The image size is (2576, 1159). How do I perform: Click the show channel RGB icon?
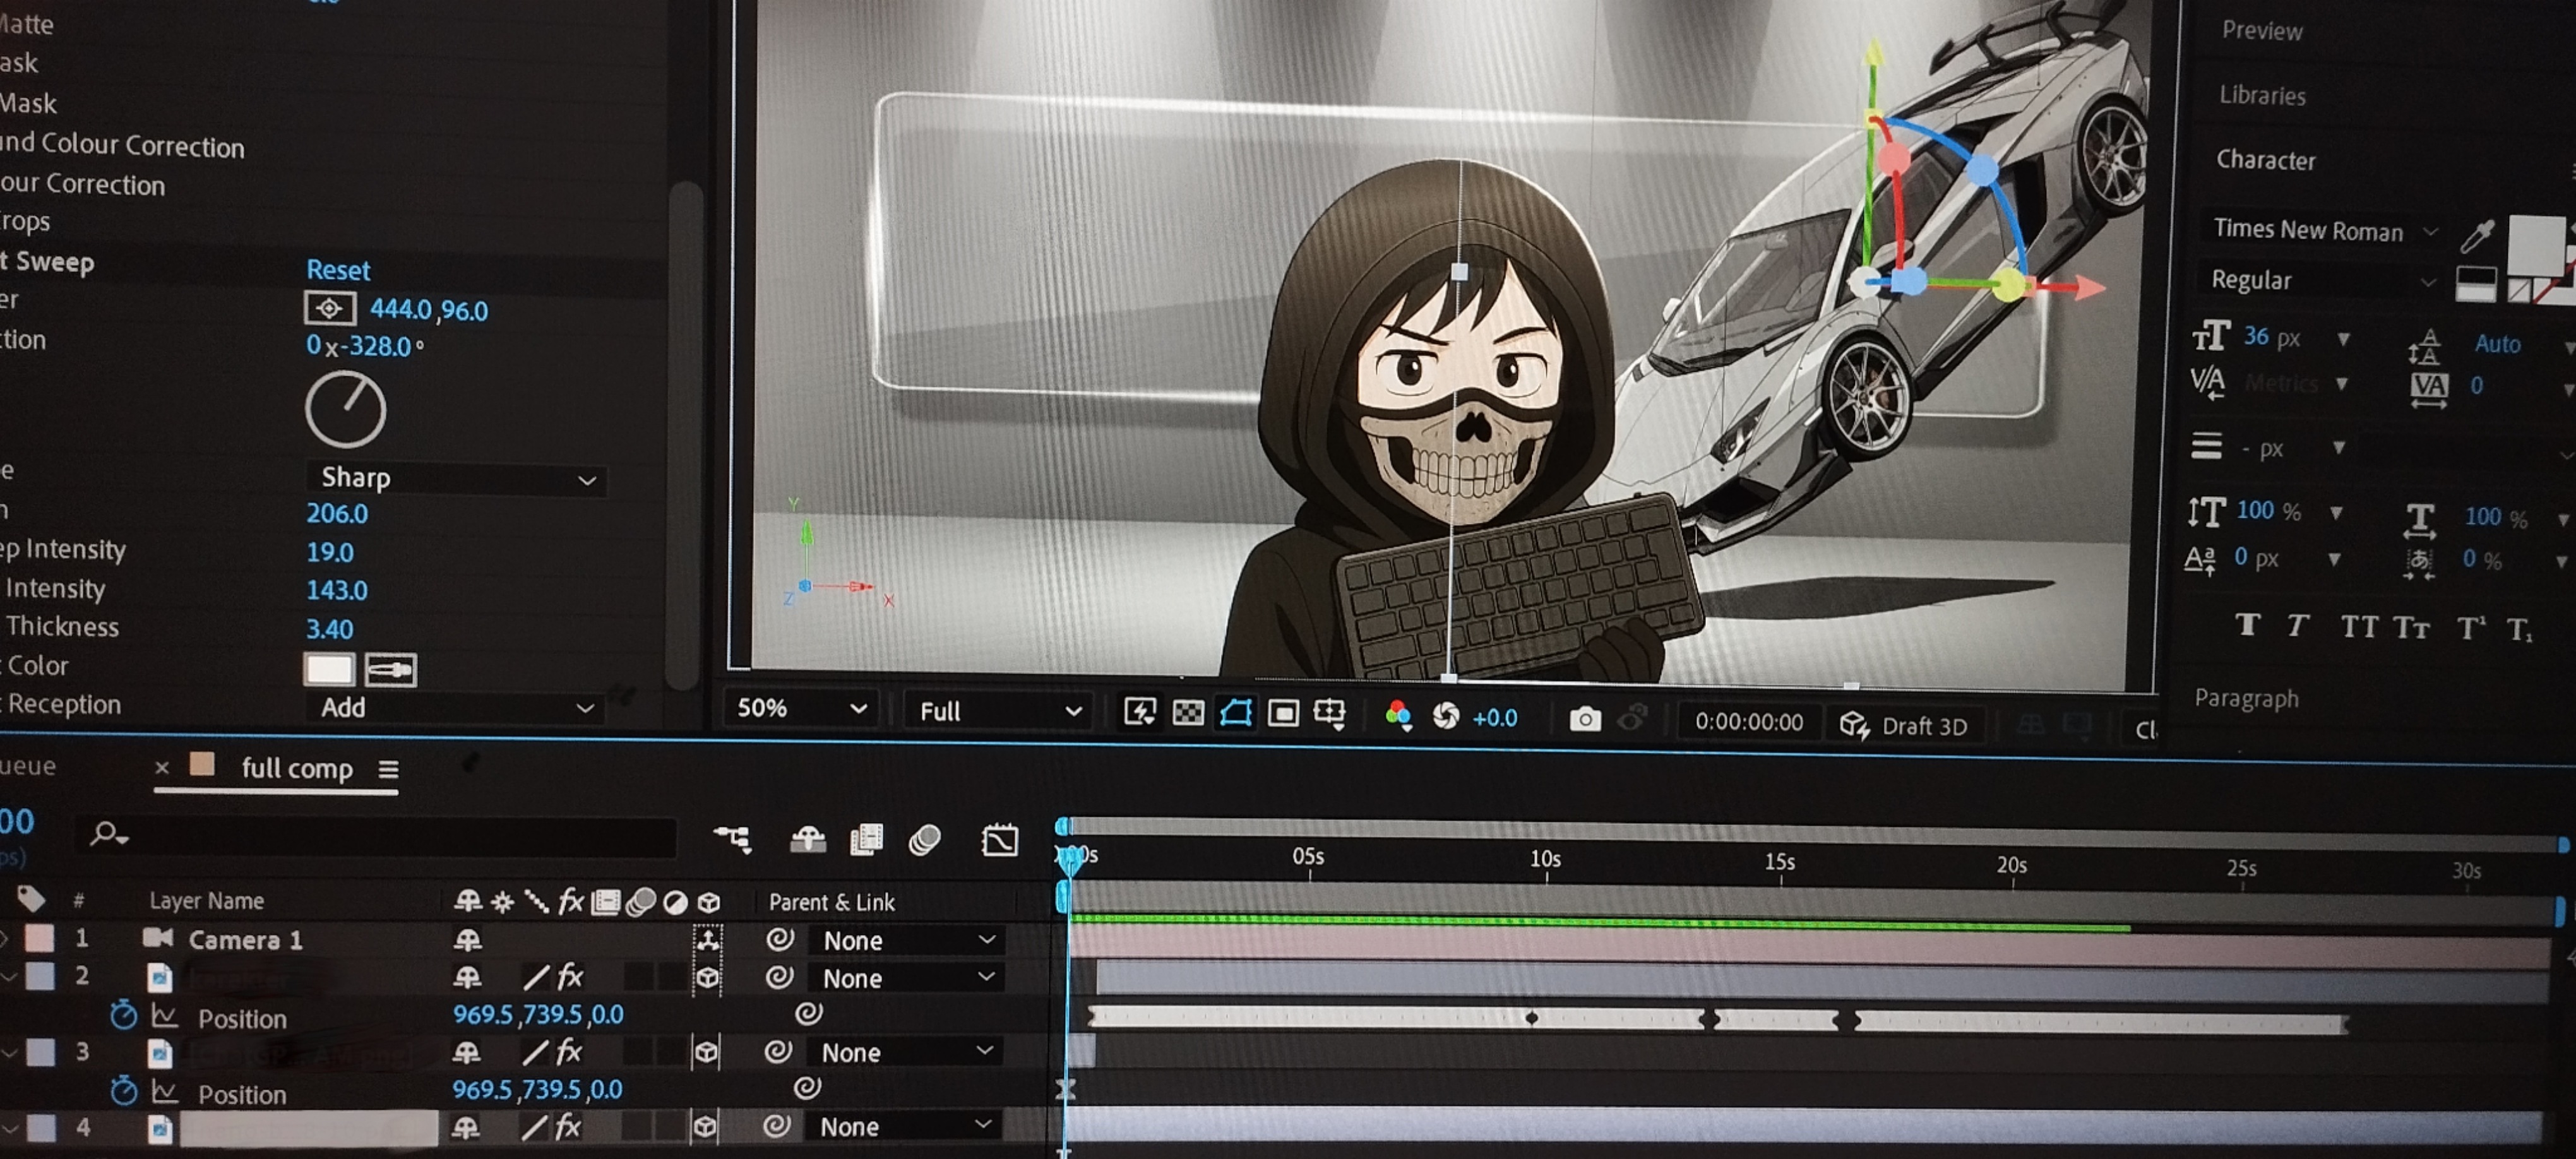[x=1397, y=715]
